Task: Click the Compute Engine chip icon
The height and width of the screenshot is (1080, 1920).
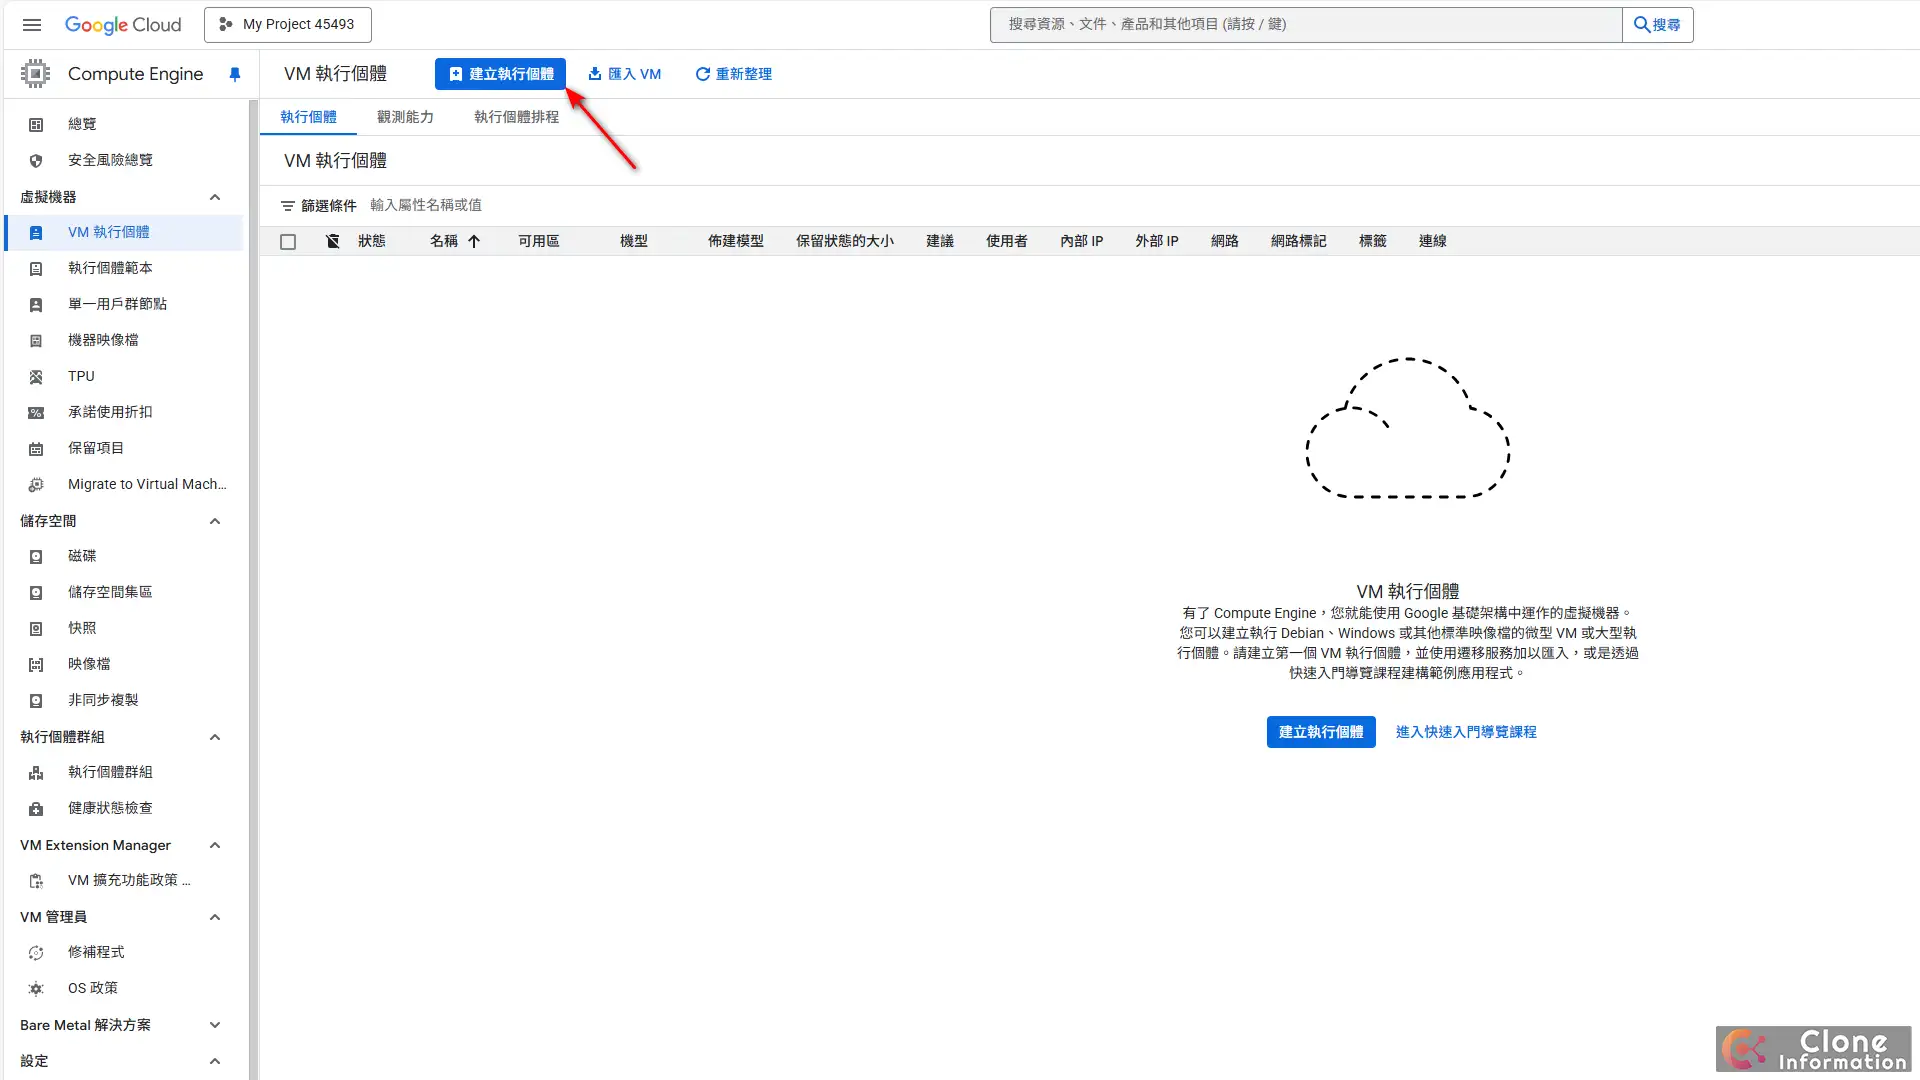Action: point(35,73)
